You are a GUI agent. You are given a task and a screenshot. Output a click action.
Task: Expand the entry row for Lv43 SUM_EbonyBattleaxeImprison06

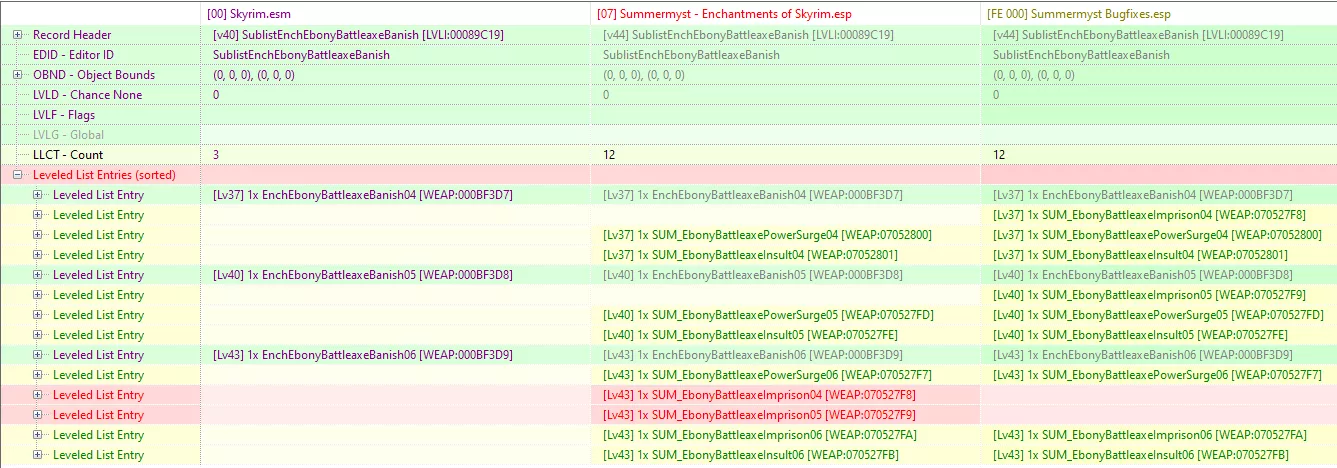point(37,435)
